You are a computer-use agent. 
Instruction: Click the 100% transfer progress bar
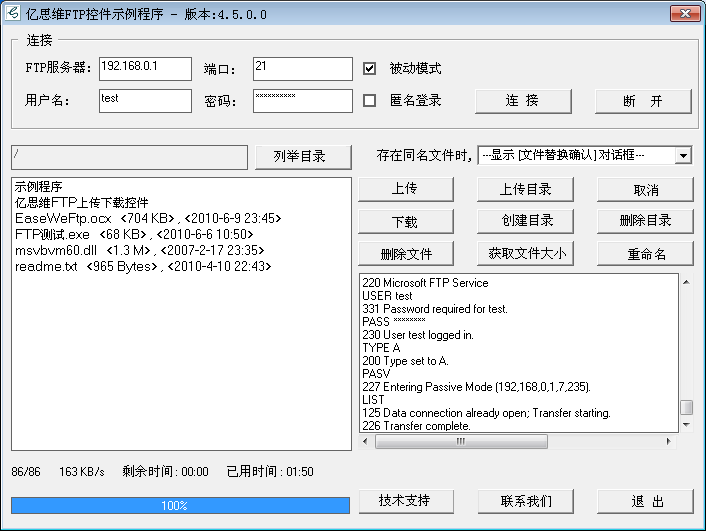click(181, 505)
